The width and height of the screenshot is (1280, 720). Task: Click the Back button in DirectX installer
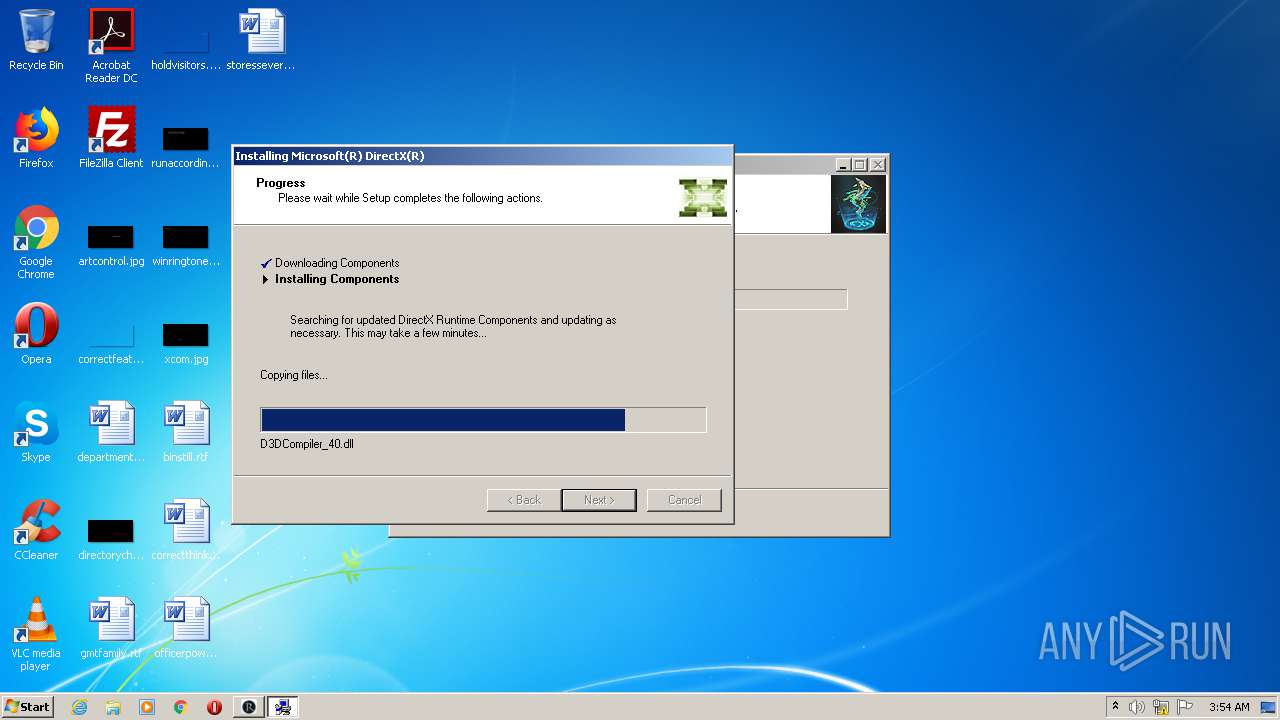click(523, 500)
